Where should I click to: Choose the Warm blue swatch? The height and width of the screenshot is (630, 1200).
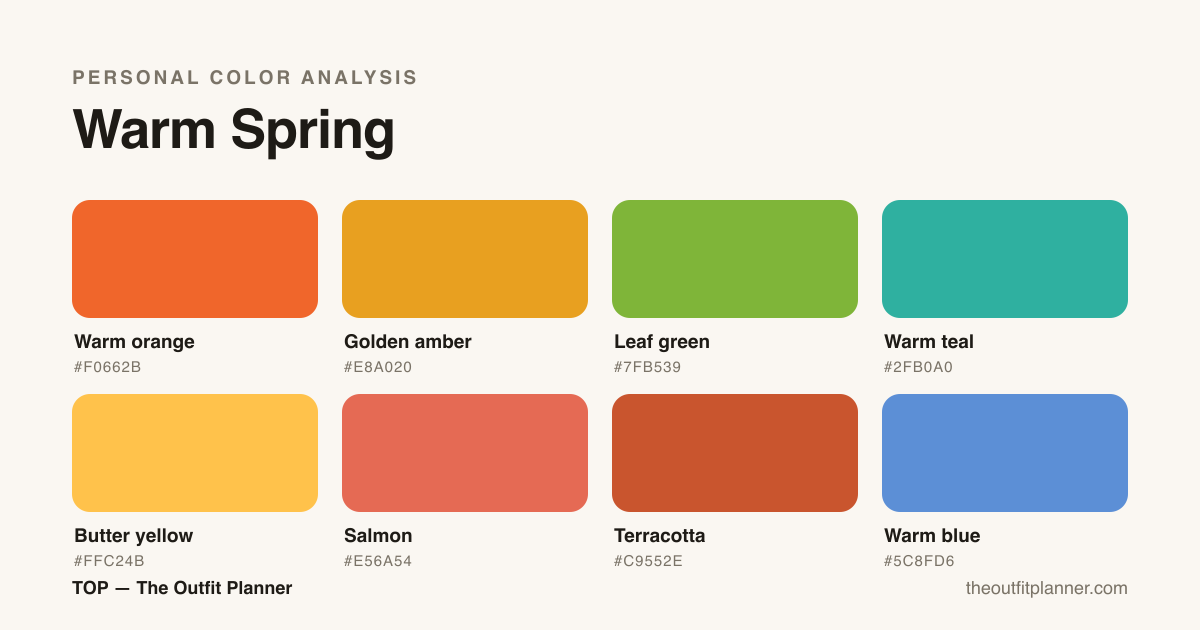(x=1005, y=453)
